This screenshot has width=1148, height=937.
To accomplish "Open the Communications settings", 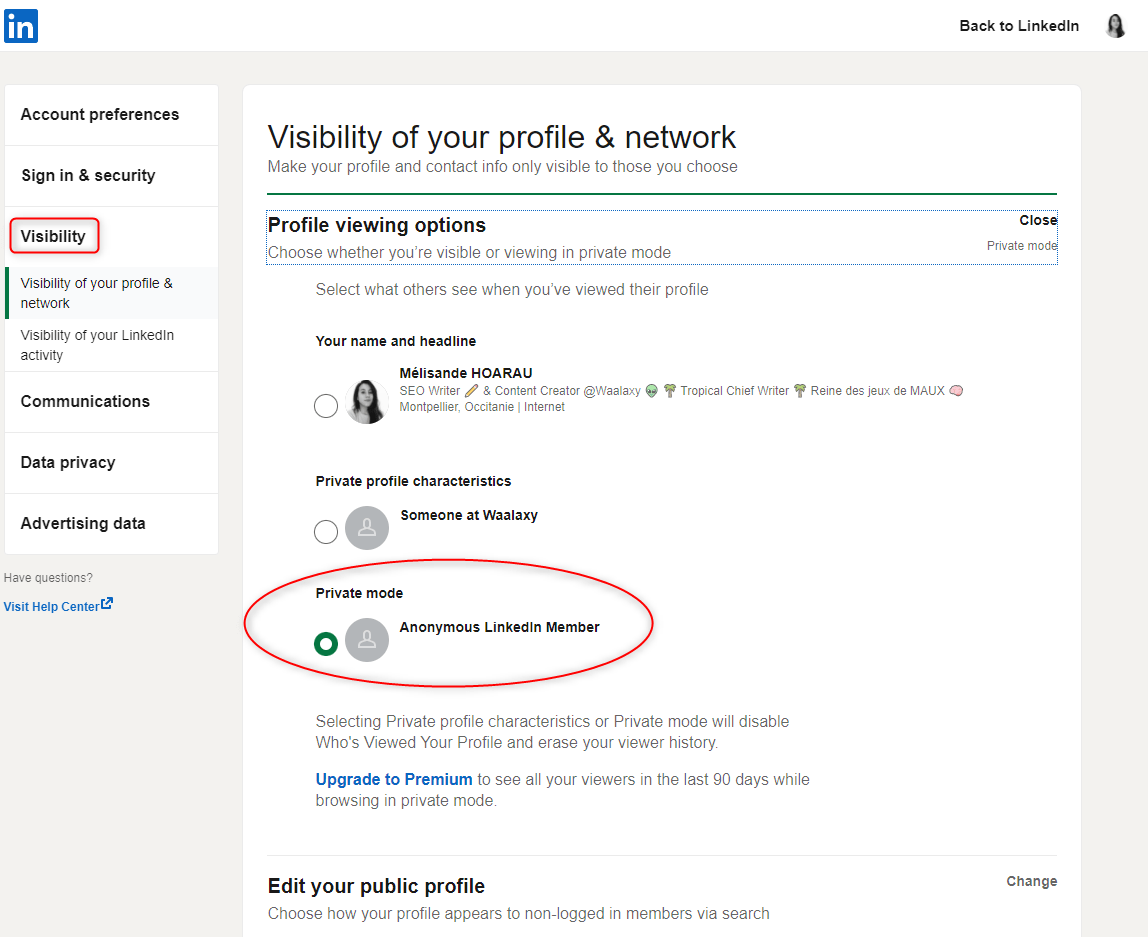I will (85, 401).
